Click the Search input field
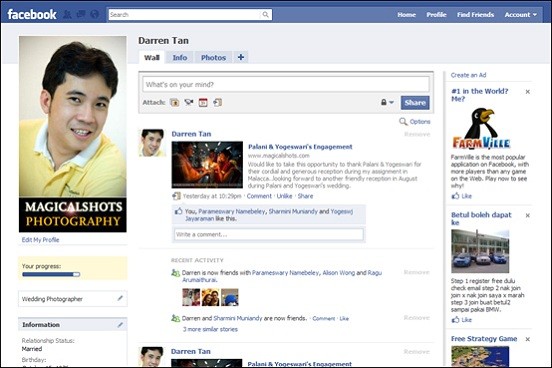Viewport: 552px width, 368px height. pos(185,14)
